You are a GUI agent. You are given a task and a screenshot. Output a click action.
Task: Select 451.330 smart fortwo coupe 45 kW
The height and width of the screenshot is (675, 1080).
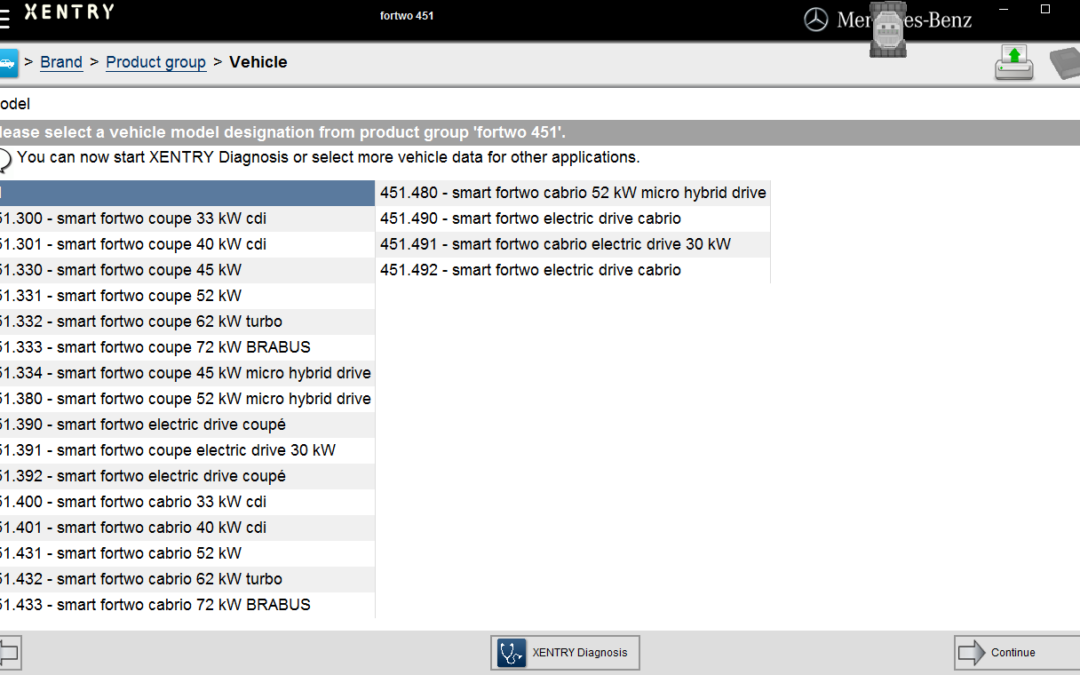point(187,270)
